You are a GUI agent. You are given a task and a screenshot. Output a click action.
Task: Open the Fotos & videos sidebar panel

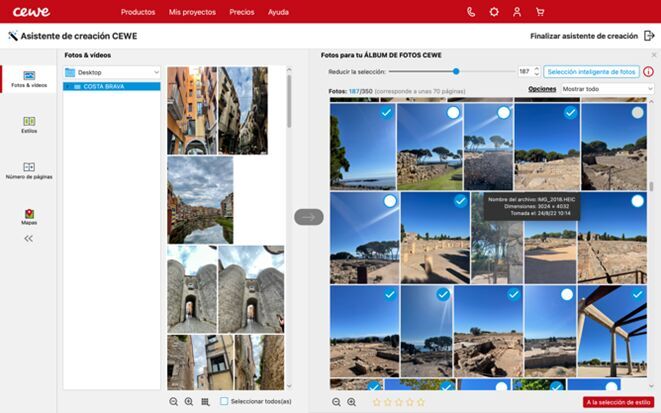click(28, 79)
